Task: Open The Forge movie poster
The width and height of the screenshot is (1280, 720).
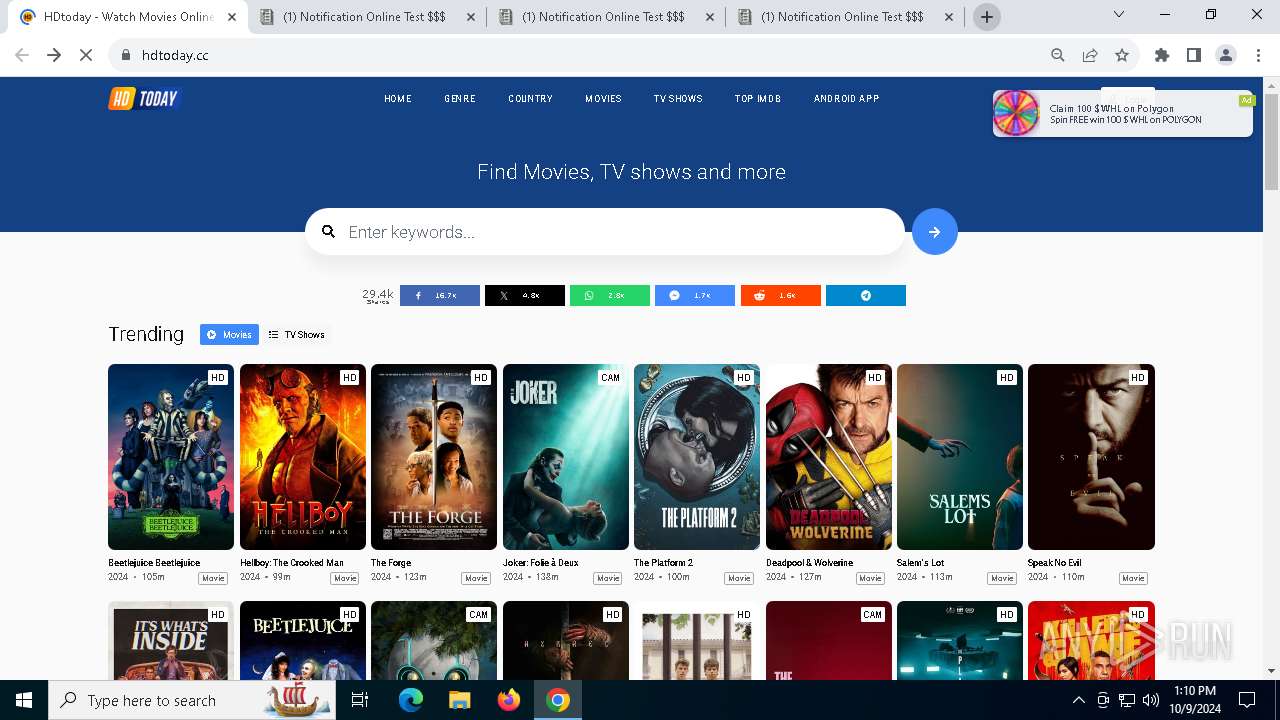Action: coord(434,457)
